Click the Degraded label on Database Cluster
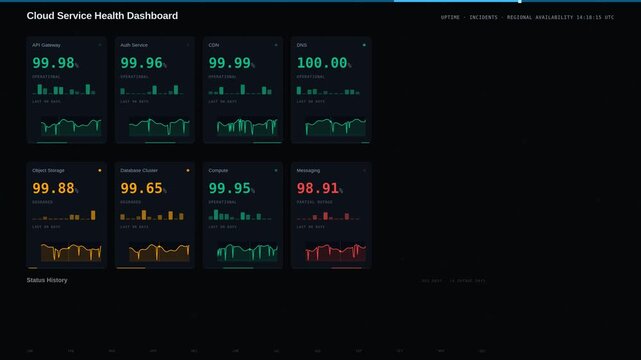The width and height of the screenshot is (641, 360). [130, 202]
